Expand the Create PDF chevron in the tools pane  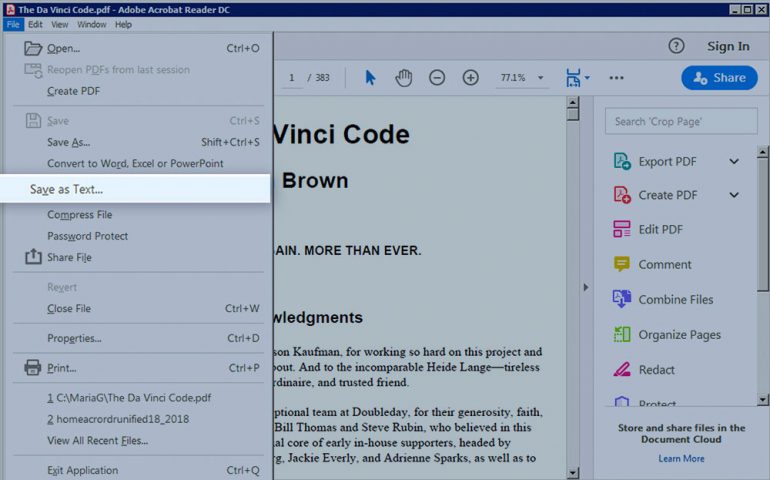point(734,195)
